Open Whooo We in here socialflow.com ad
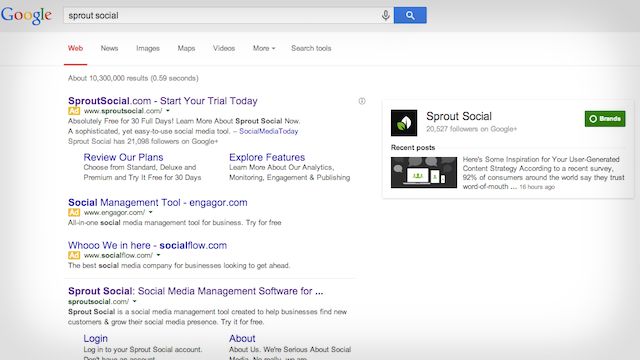The width and height of the screenshot is (640, 360). (147, 245)
